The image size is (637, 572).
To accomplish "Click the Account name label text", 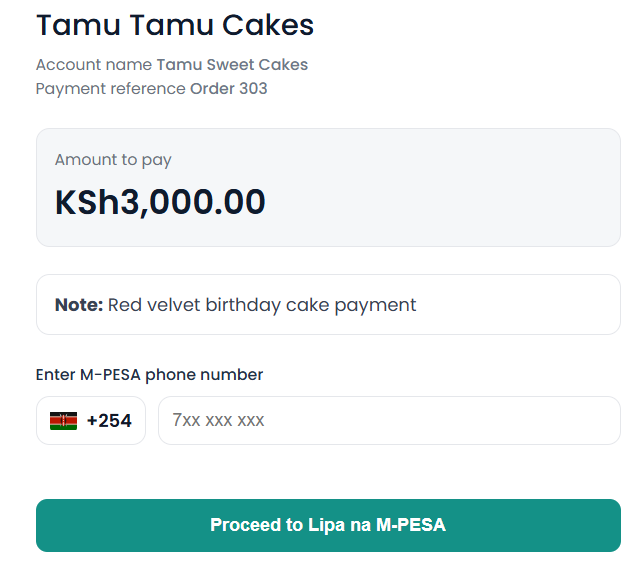I will (94, 65).
